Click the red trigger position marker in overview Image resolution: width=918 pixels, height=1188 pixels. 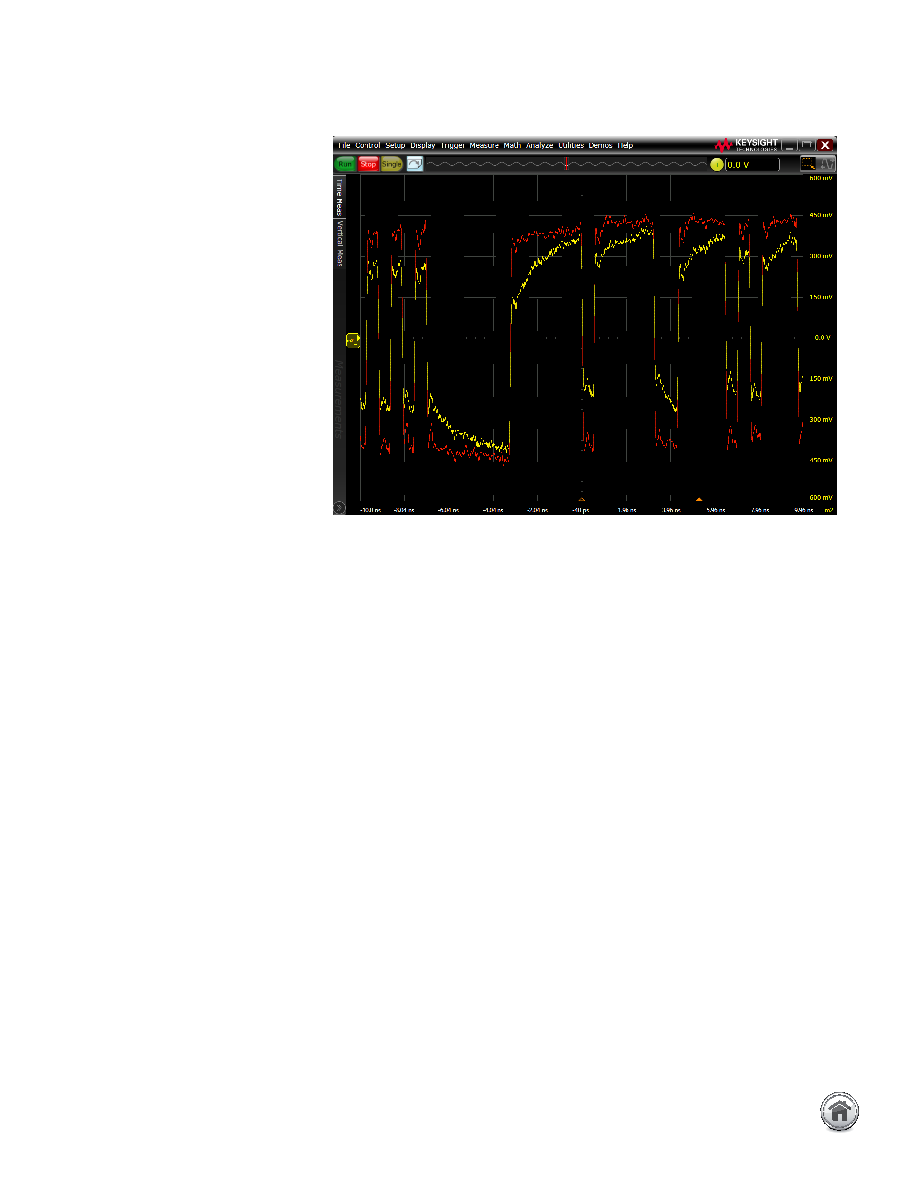click(566, 164)
